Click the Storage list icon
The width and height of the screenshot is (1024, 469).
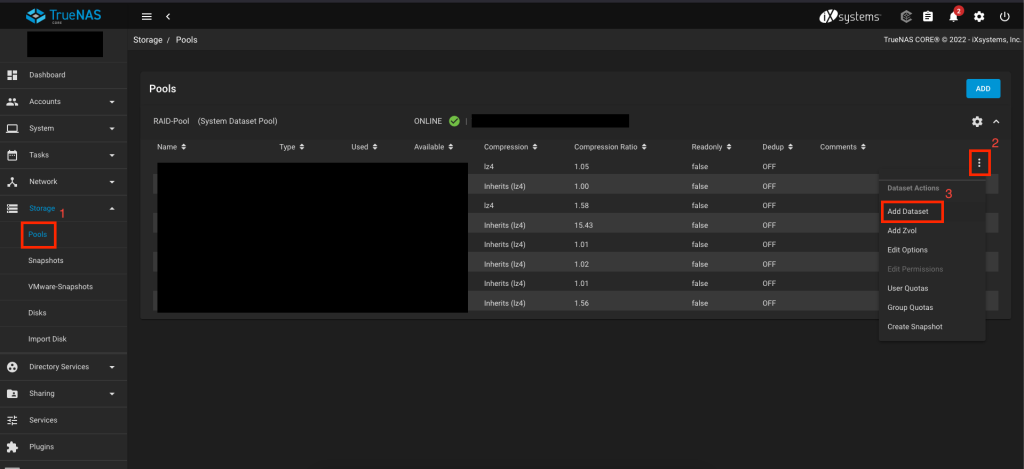tap(12, 208)
